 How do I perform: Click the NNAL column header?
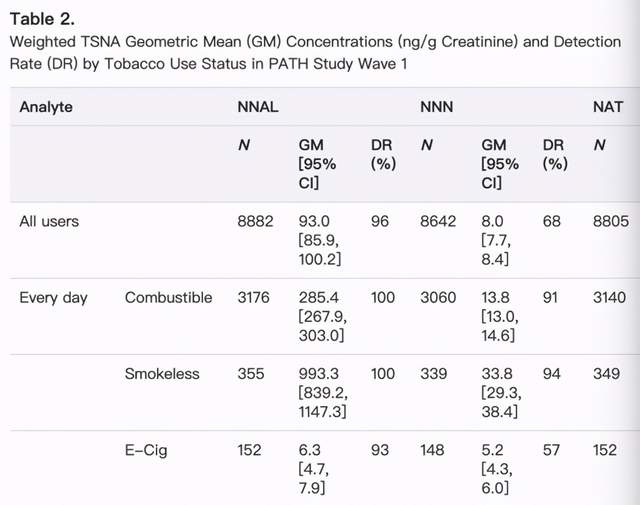pyautogui.click(x=258, y=107)
